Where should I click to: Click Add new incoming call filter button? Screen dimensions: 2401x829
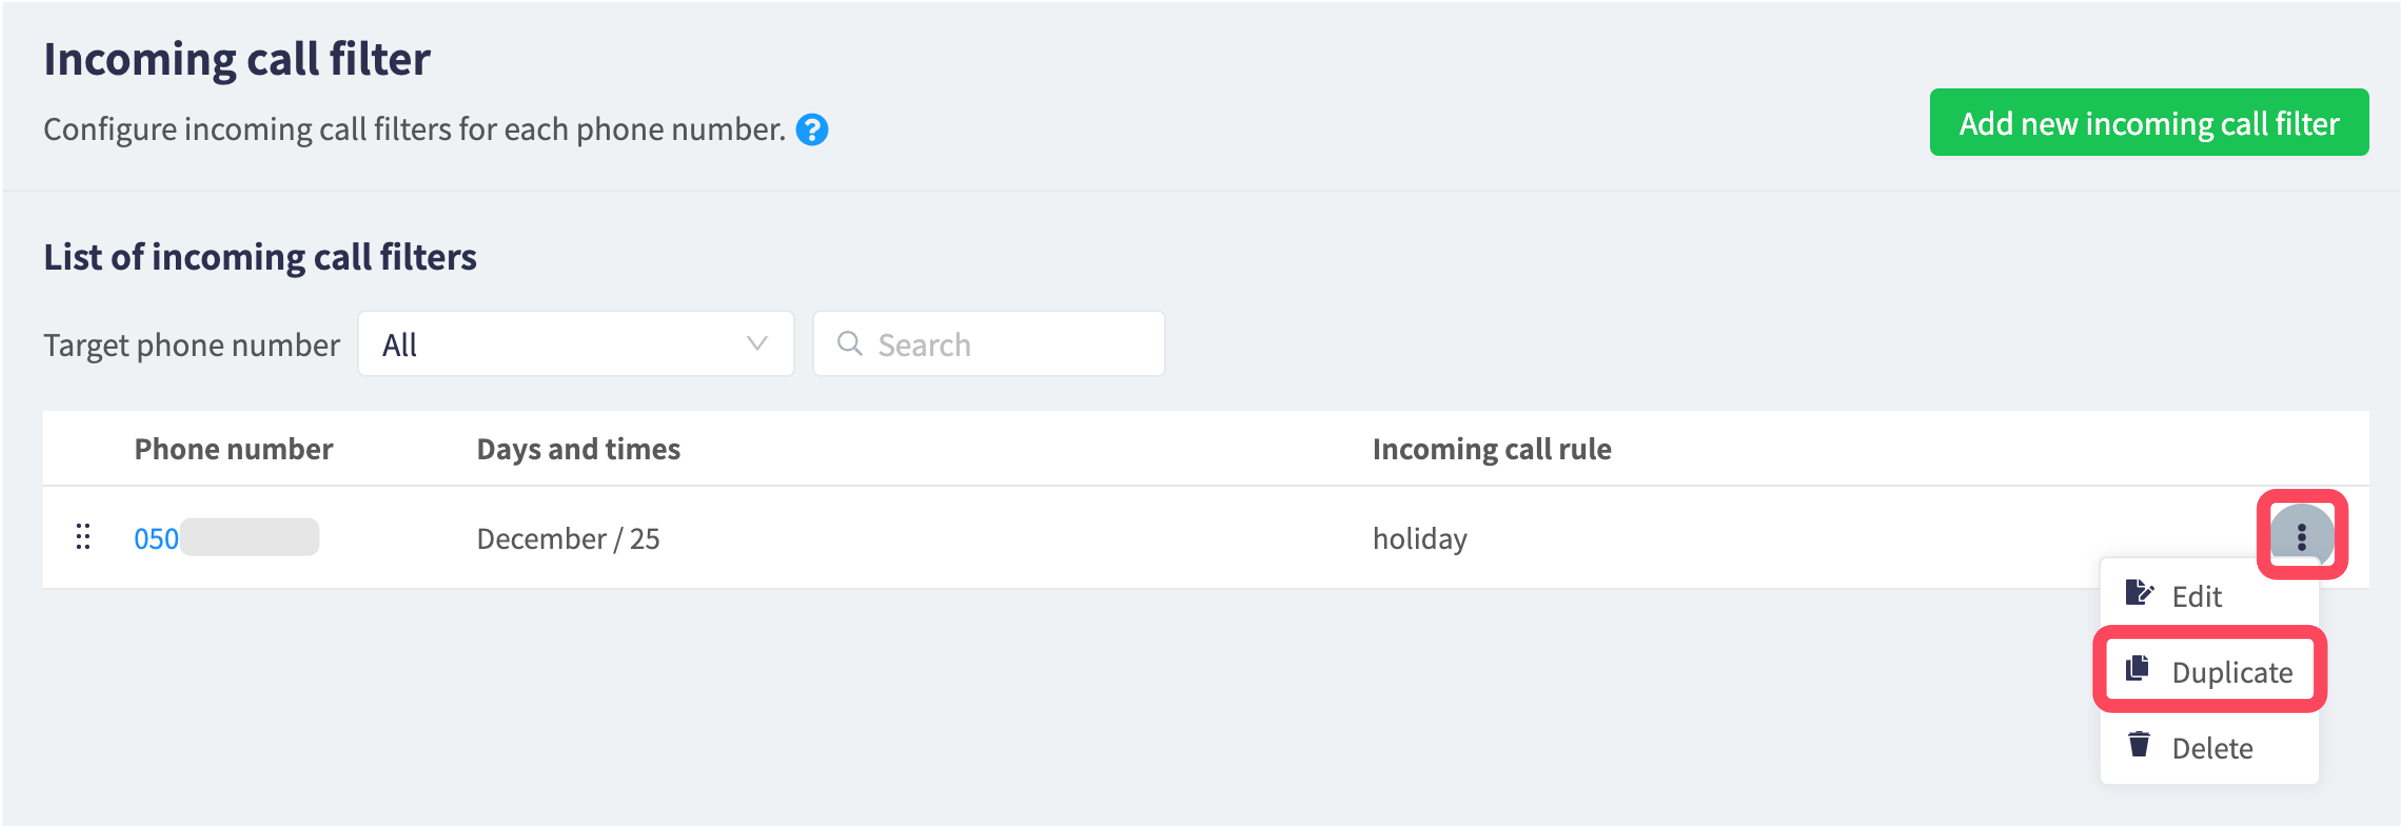click(2148, 123)
